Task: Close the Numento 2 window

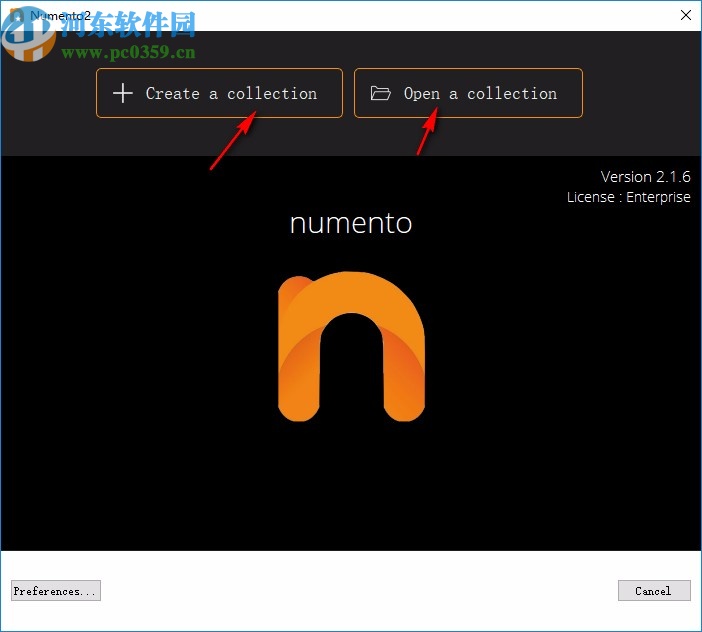Action: [685, 15]
